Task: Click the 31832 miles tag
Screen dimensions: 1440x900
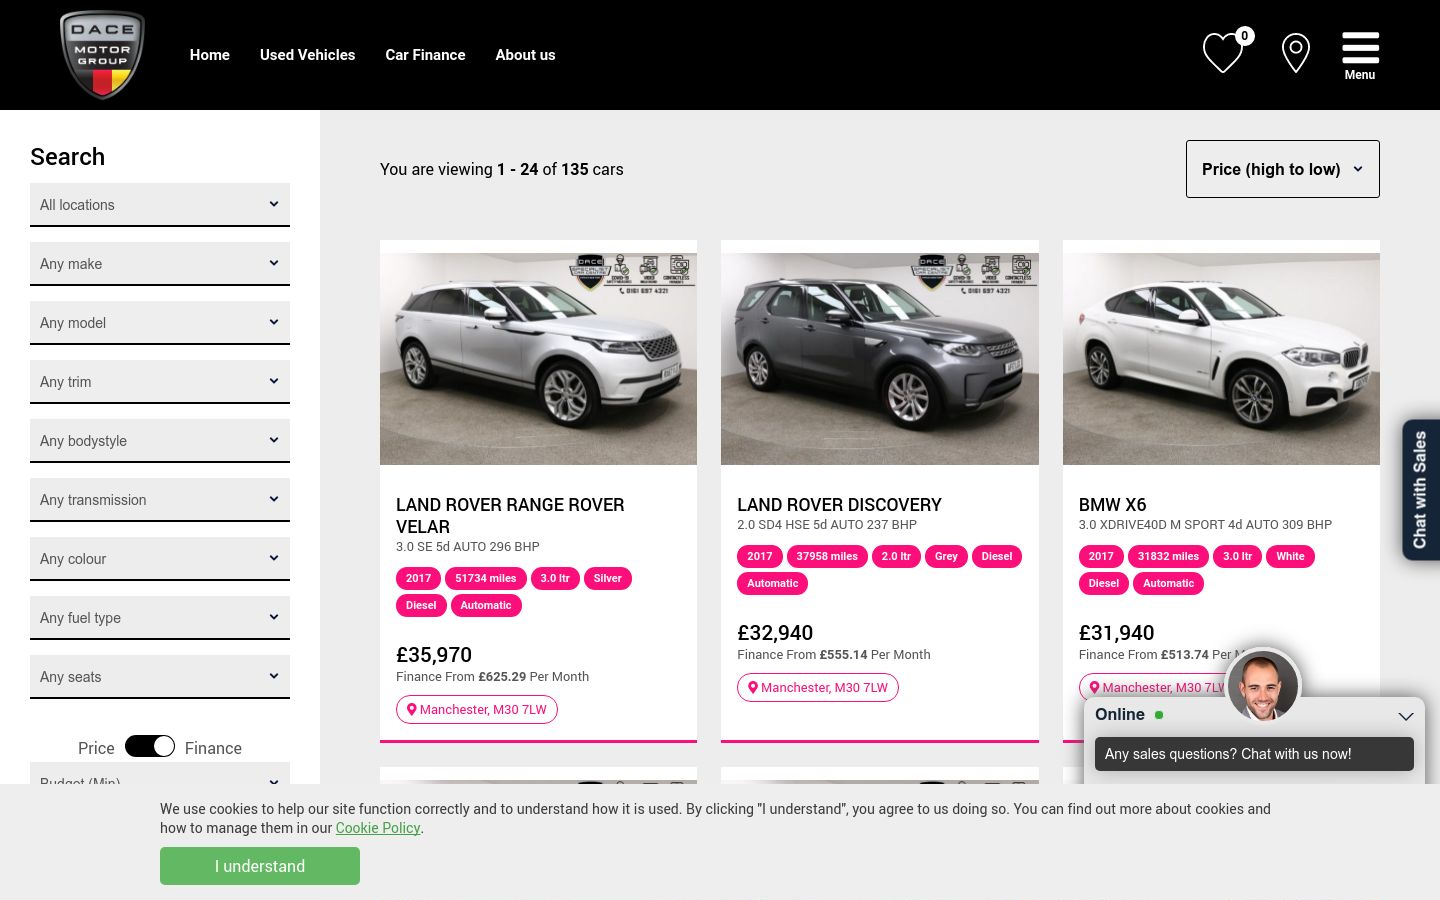Action: coord(1168,556)
